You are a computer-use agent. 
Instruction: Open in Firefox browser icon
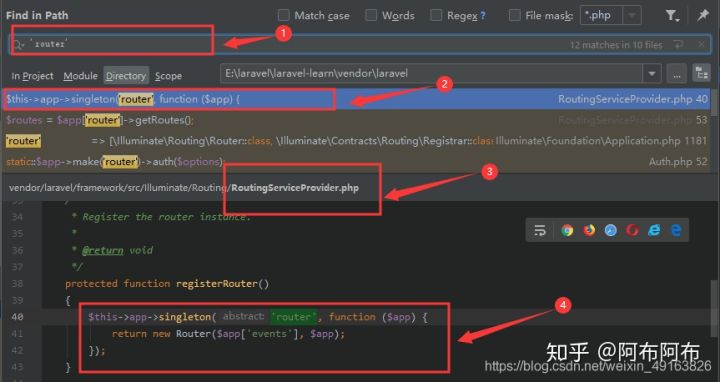[x=589, y=230]
